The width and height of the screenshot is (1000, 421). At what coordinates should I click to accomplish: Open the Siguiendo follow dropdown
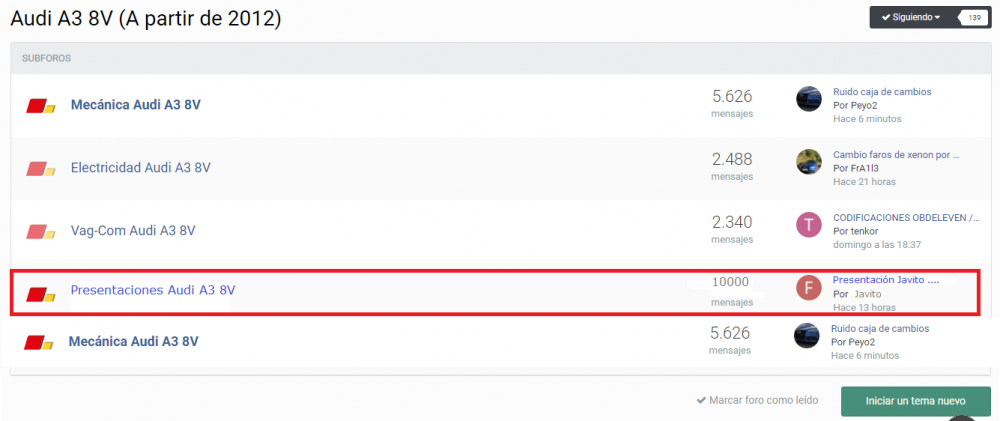coord(911,17)
